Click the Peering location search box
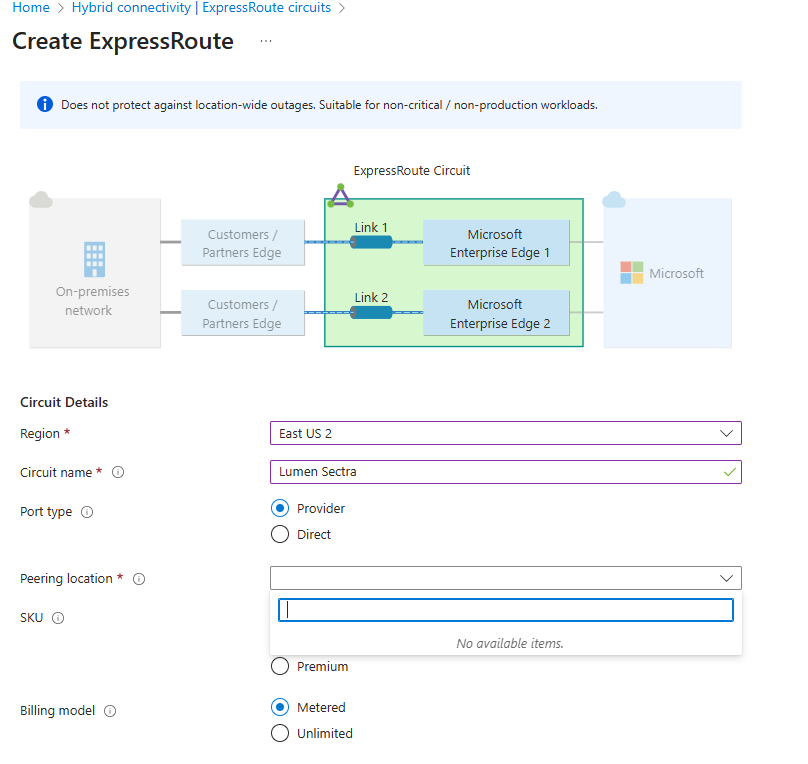This screenshot has width=808, height=764. tap(506, 610)
